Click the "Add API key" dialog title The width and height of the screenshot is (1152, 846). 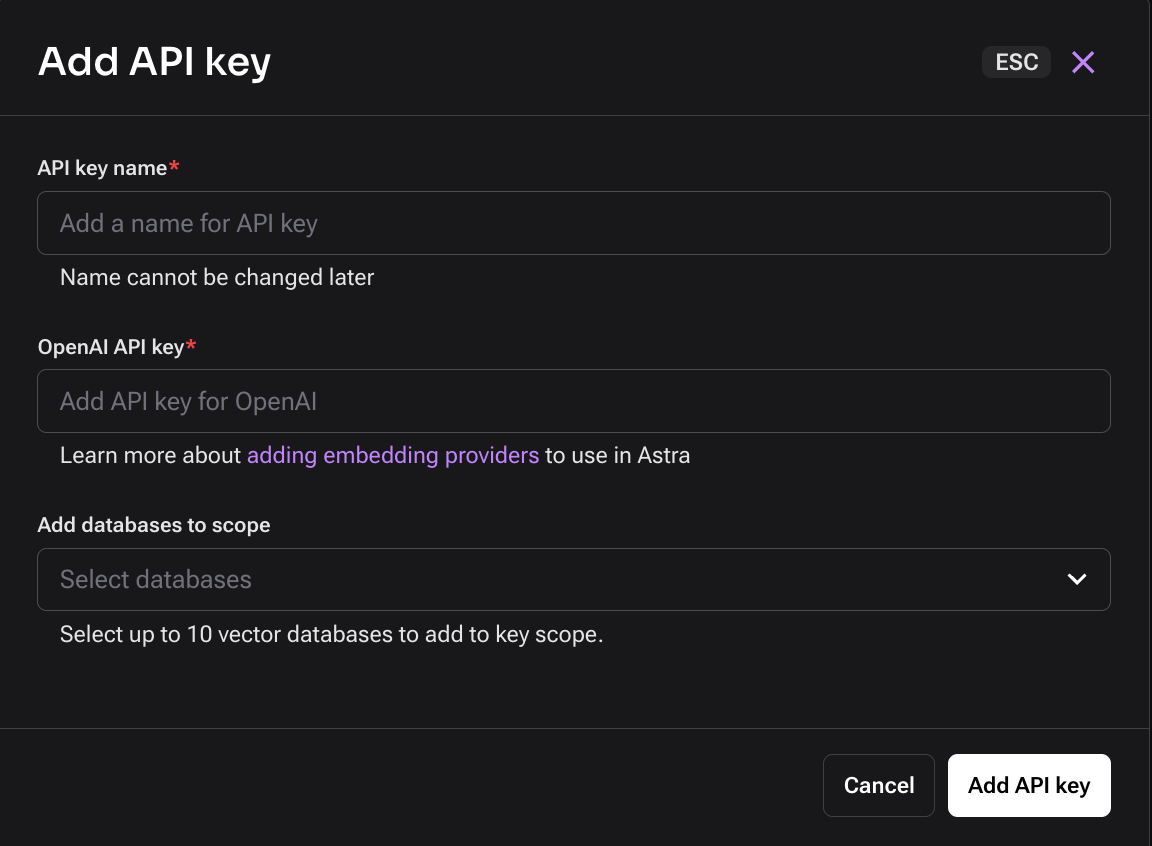[154, 62]
